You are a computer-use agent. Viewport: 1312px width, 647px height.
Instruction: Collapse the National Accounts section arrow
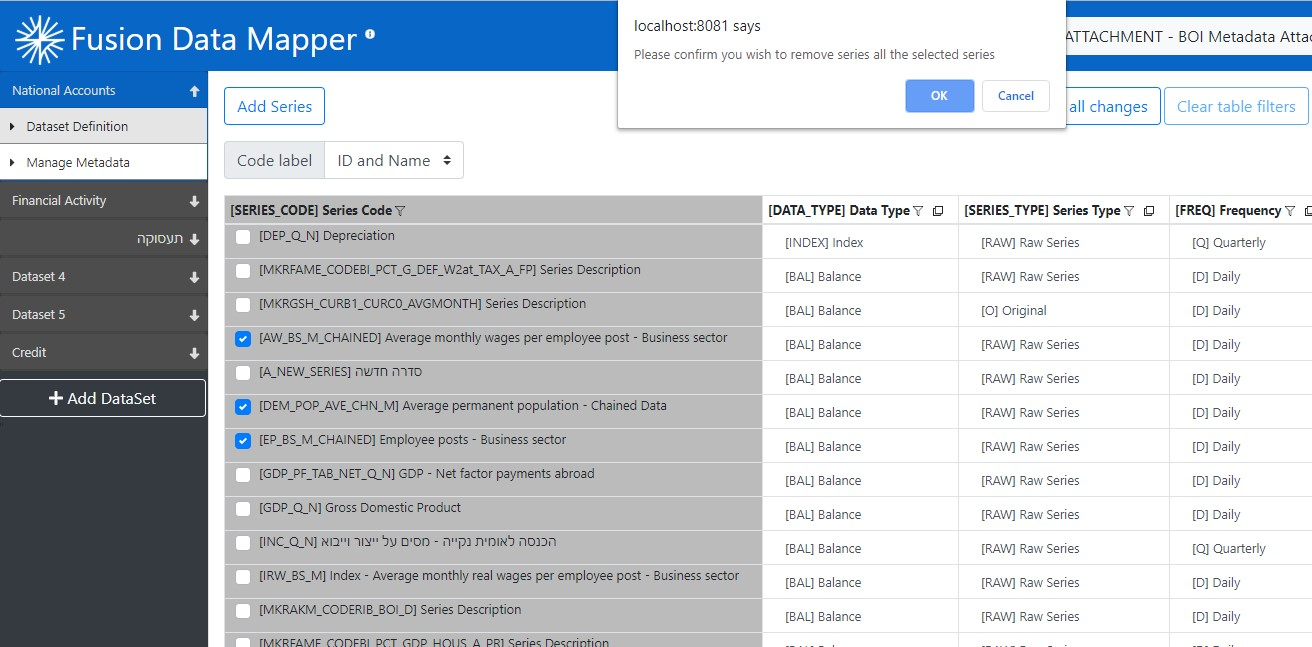(x=194, y=91)
